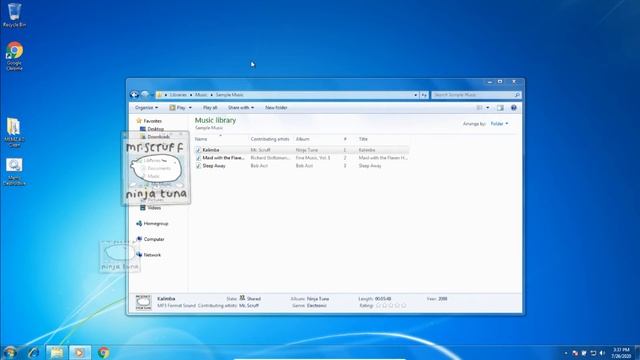Click the Kalimba music file icon
Viewport: 640px width, 360px height.
coord(198,150)
